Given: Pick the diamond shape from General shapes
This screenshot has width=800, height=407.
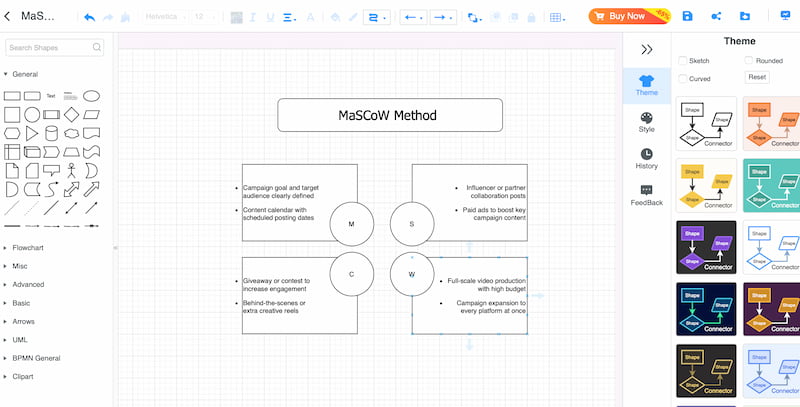Looking at the screenshot, I should pyautogui.click(x=71, y=115).
